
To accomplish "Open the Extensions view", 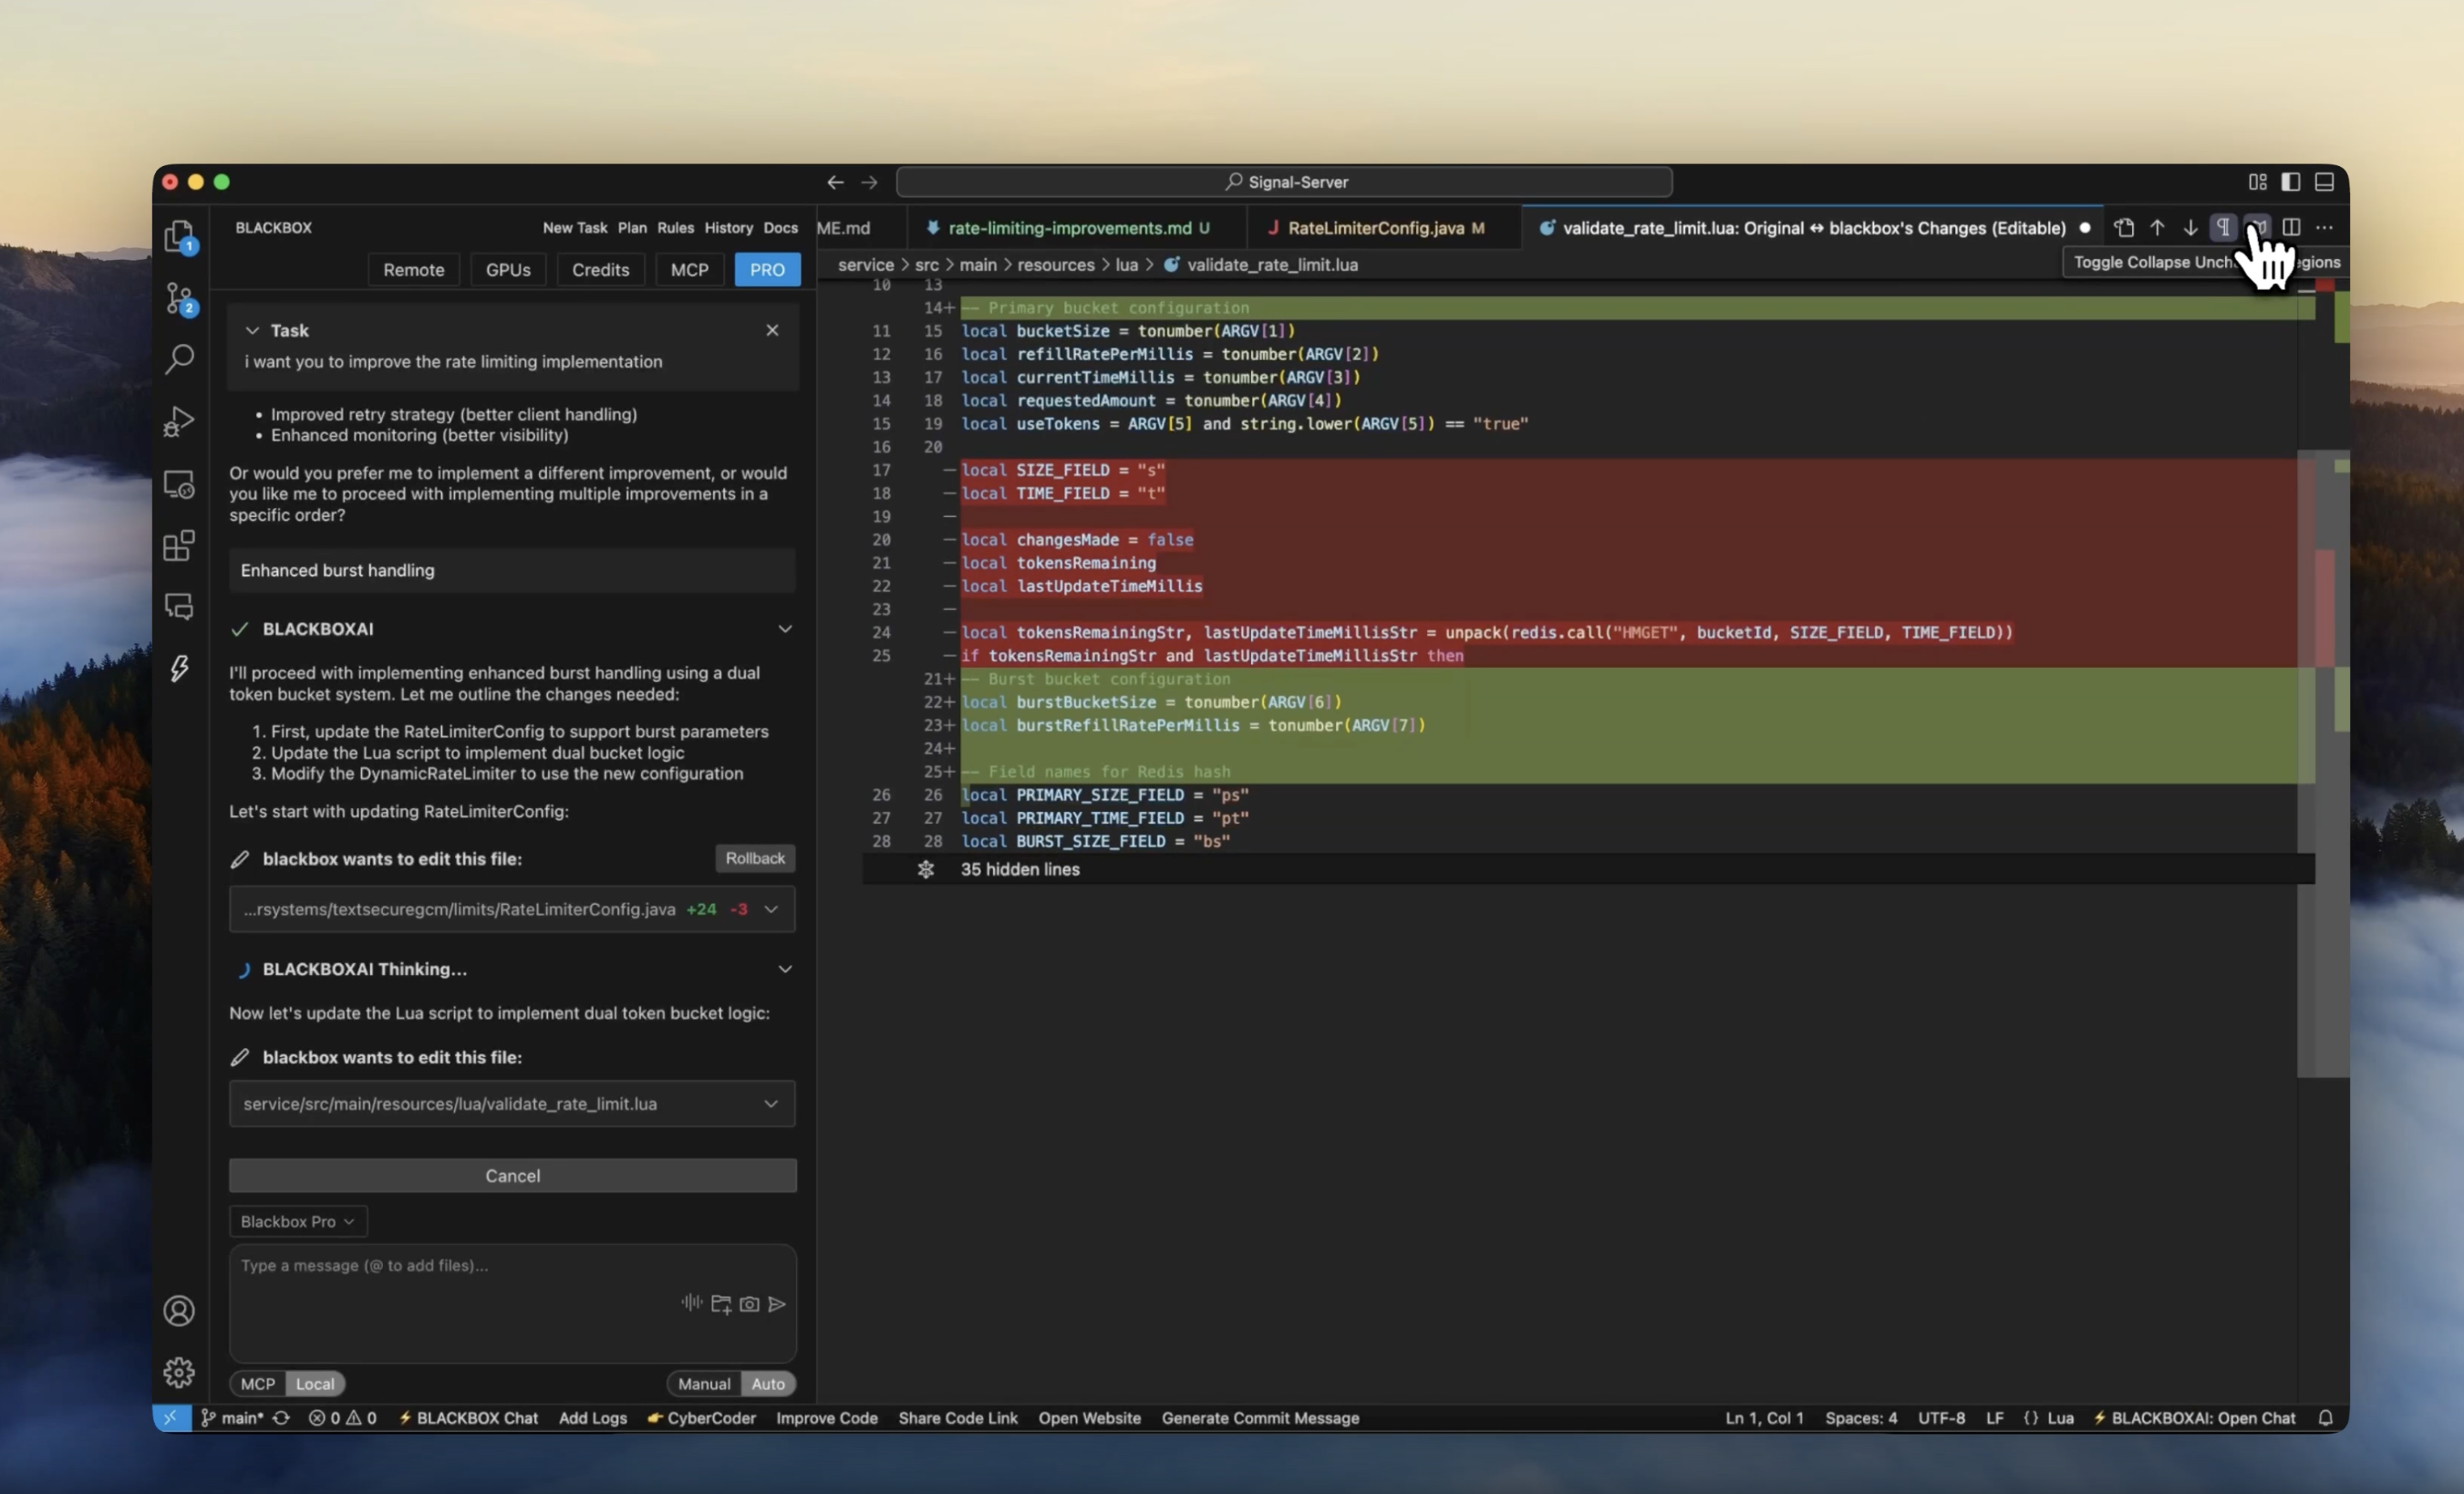I will 179,546.
